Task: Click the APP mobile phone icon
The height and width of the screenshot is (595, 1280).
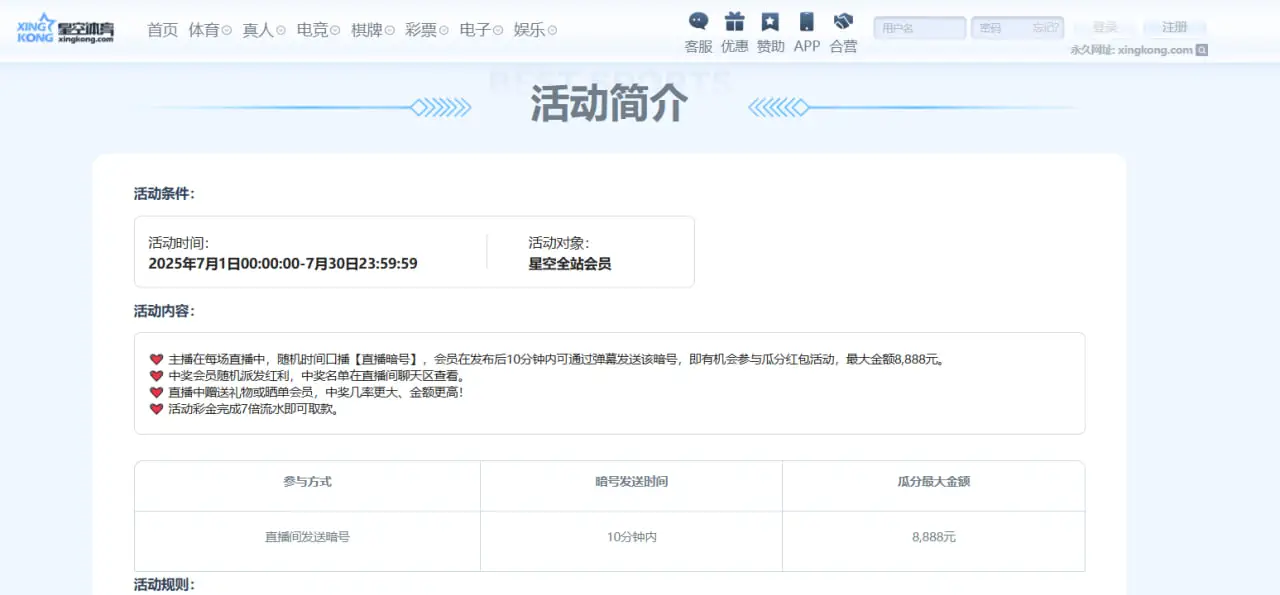Action: pos(806,22)
